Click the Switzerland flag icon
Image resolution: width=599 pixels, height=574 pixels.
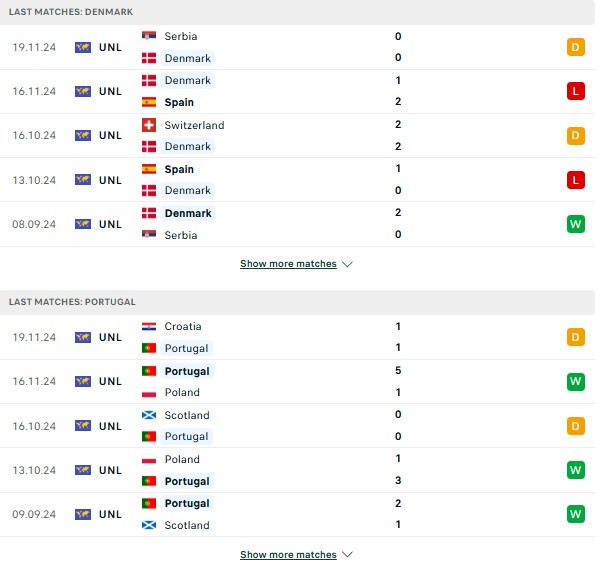coord(149,125)
